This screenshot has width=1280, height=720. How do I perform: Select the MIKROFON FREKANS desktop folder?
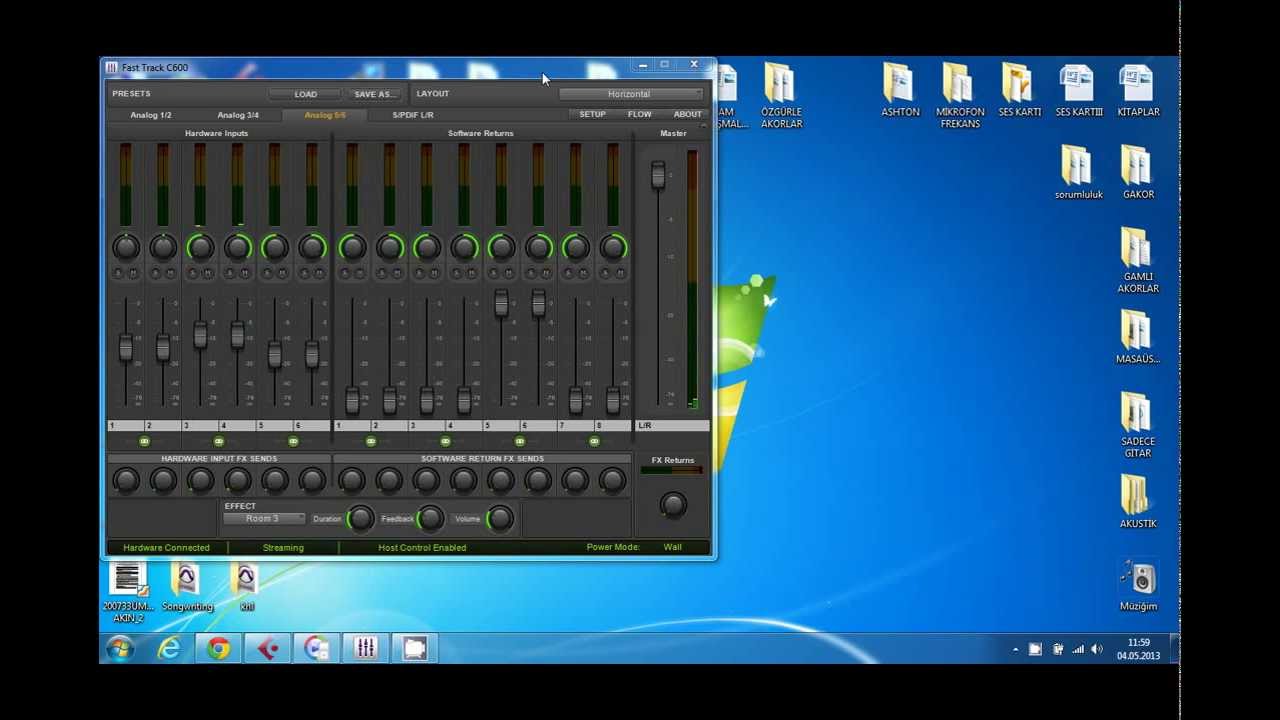[960, 96]
